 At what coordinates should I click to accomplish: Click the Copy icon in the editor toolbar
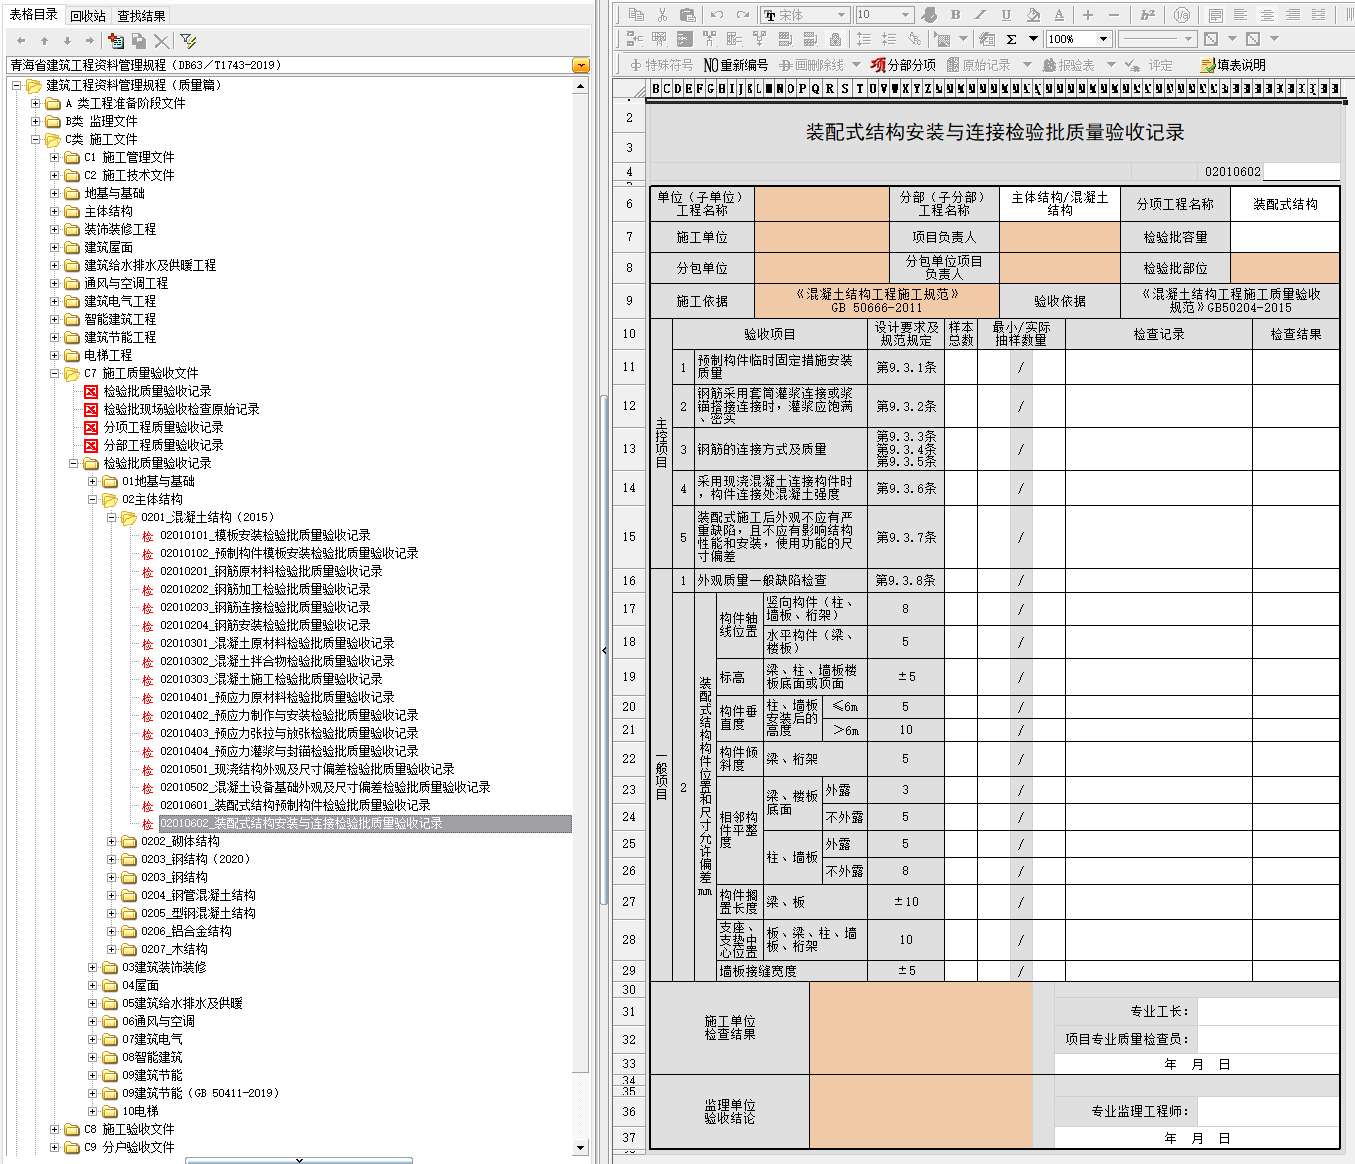[637, 15]
